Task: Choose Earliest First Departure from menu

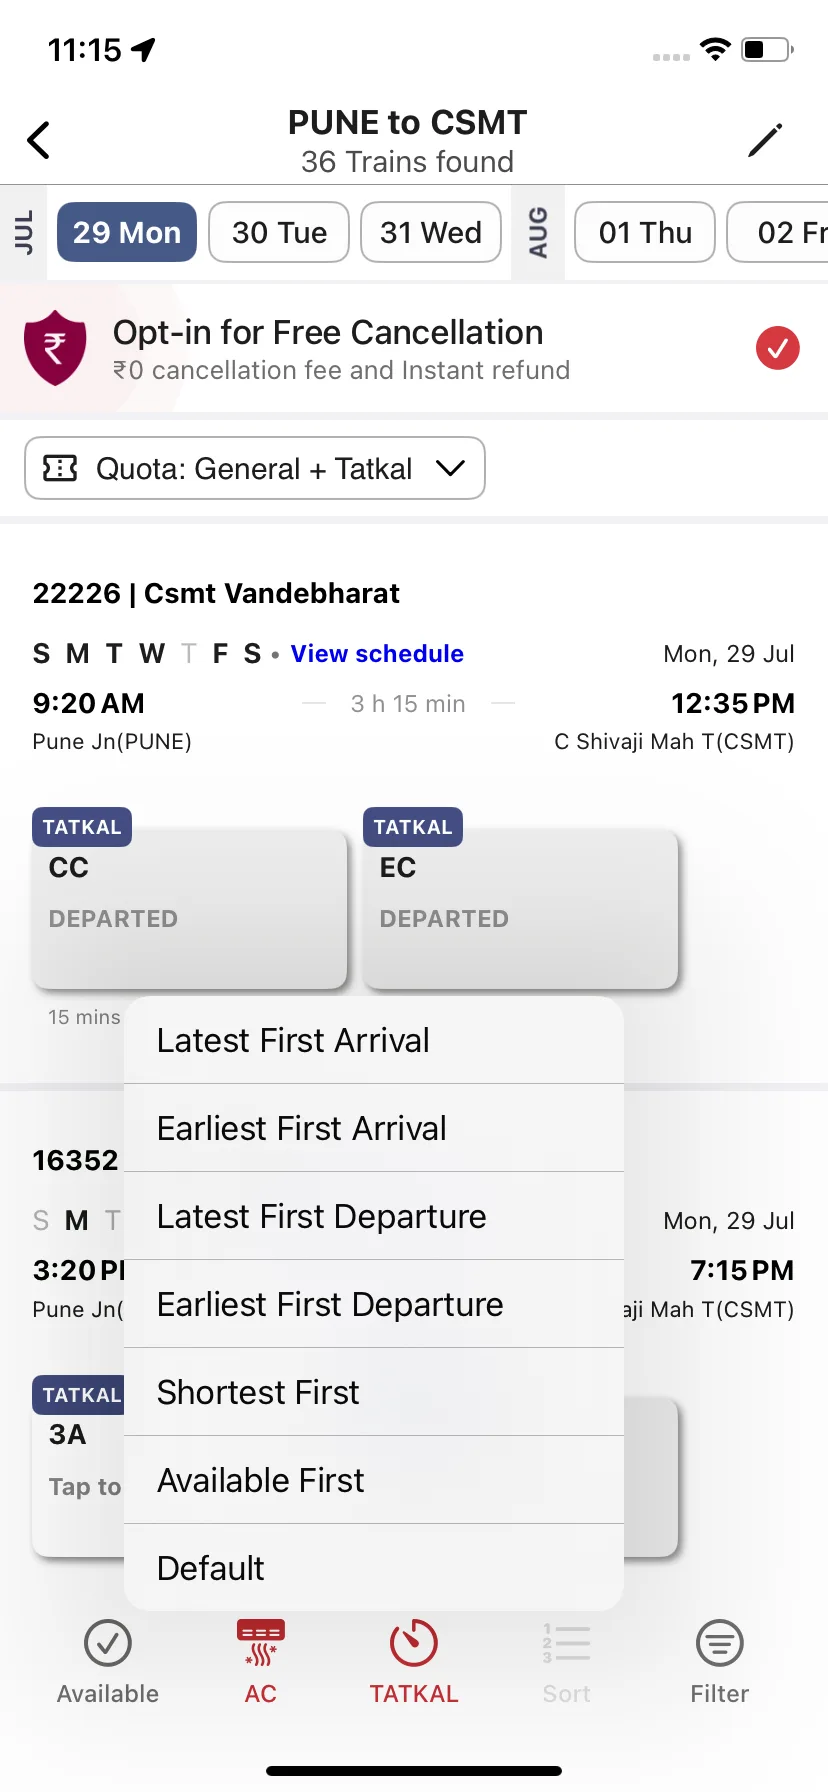Action: [x=374, y=1304]
